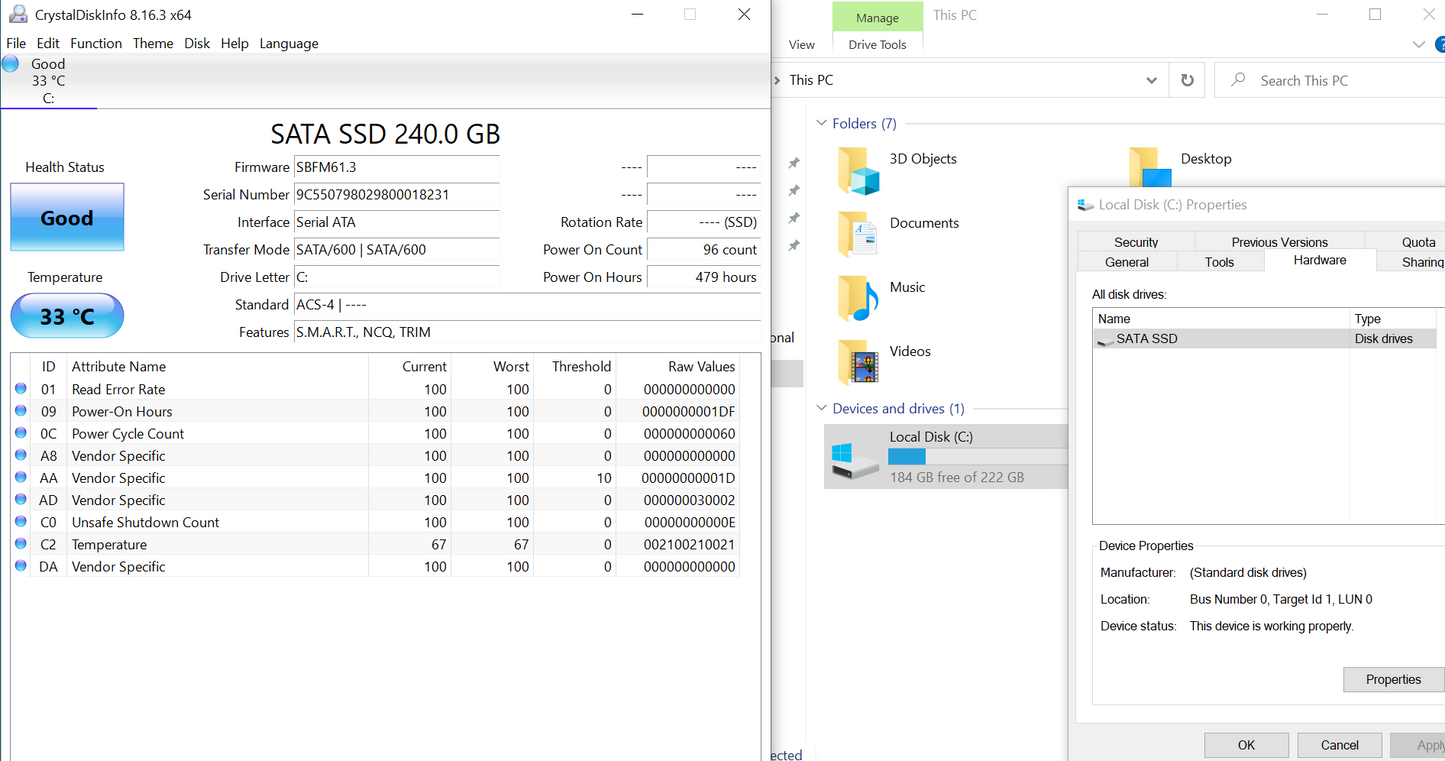Click the Good health status button

(67, 217)
